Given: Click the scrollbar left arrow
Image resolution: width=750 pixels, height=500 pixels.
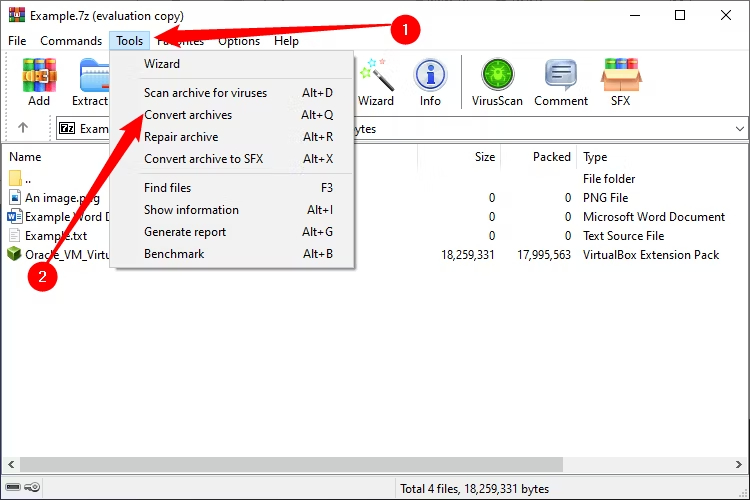Looking at the screenshot, I should (11, 464).
